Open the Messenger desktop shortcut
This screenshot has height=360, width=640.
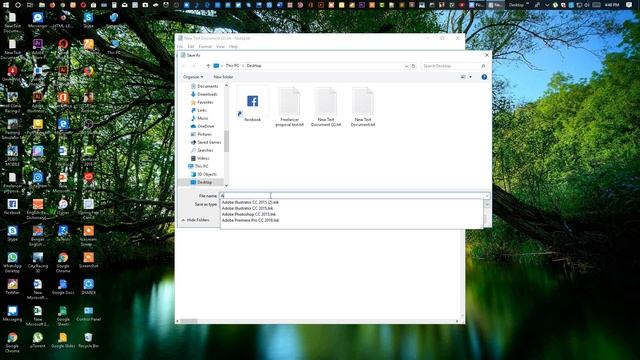click(38, 20)
